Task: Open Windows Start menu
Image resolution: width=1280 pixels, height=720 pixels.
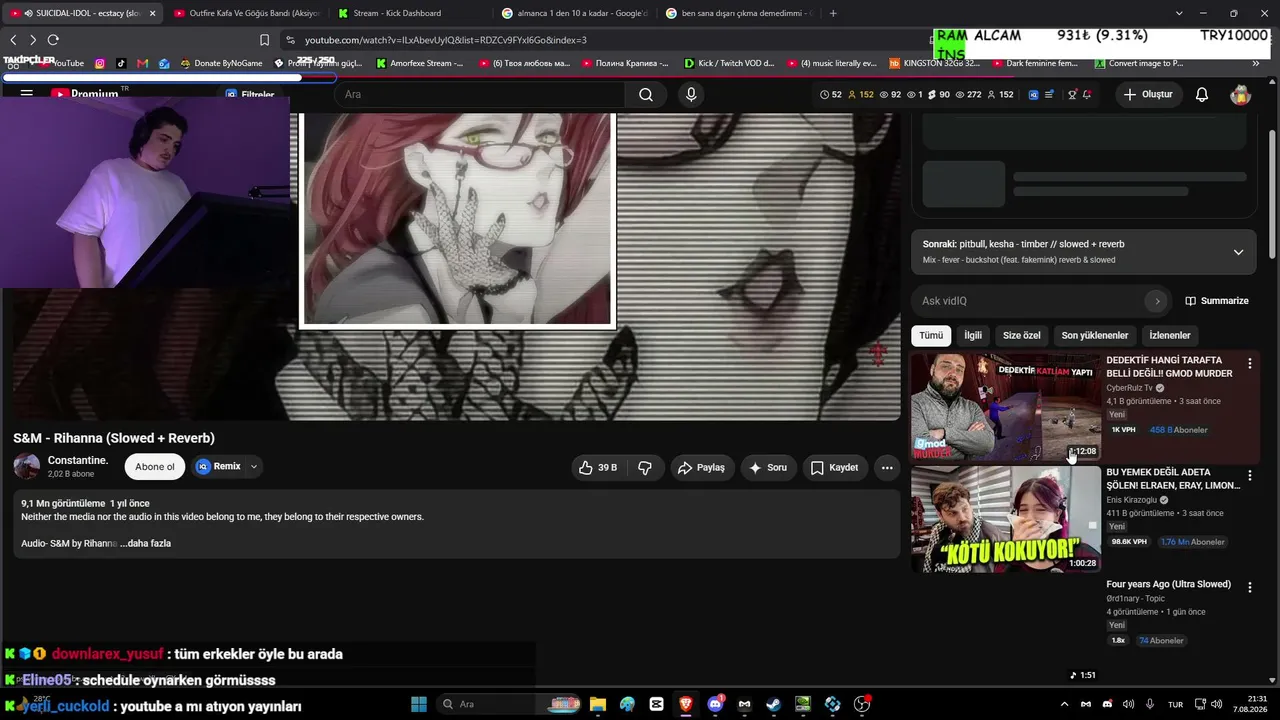Action: (419, 704)
